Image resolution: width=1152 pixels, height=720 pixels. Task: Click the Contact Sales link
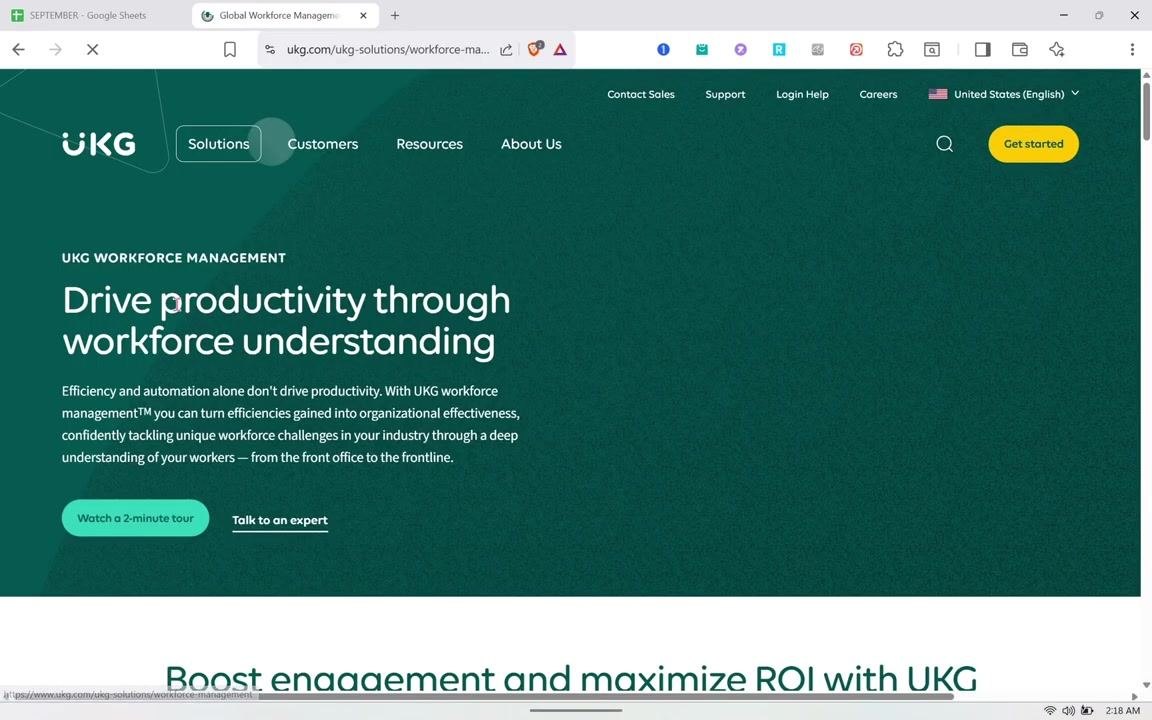641,94
